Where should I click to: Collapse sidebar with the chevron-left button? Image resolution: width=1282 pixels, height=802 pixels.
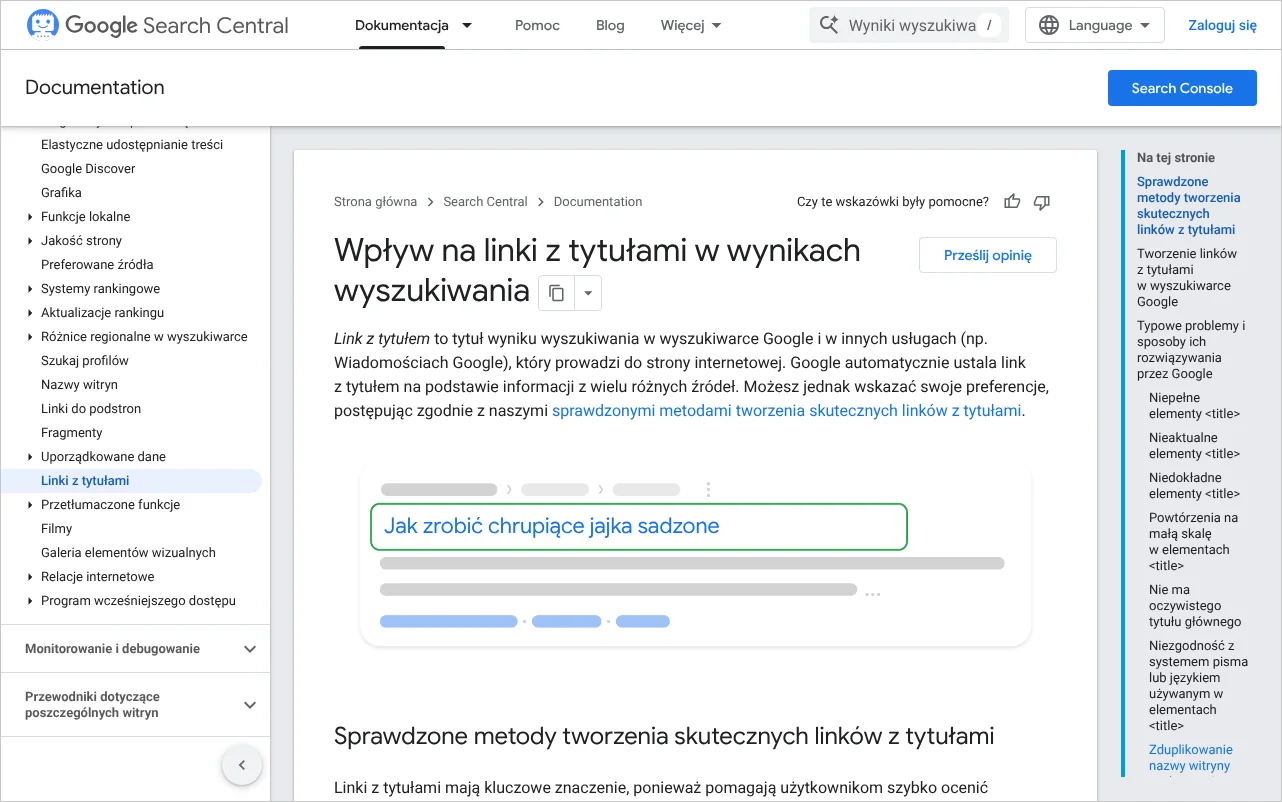[241, 766]
